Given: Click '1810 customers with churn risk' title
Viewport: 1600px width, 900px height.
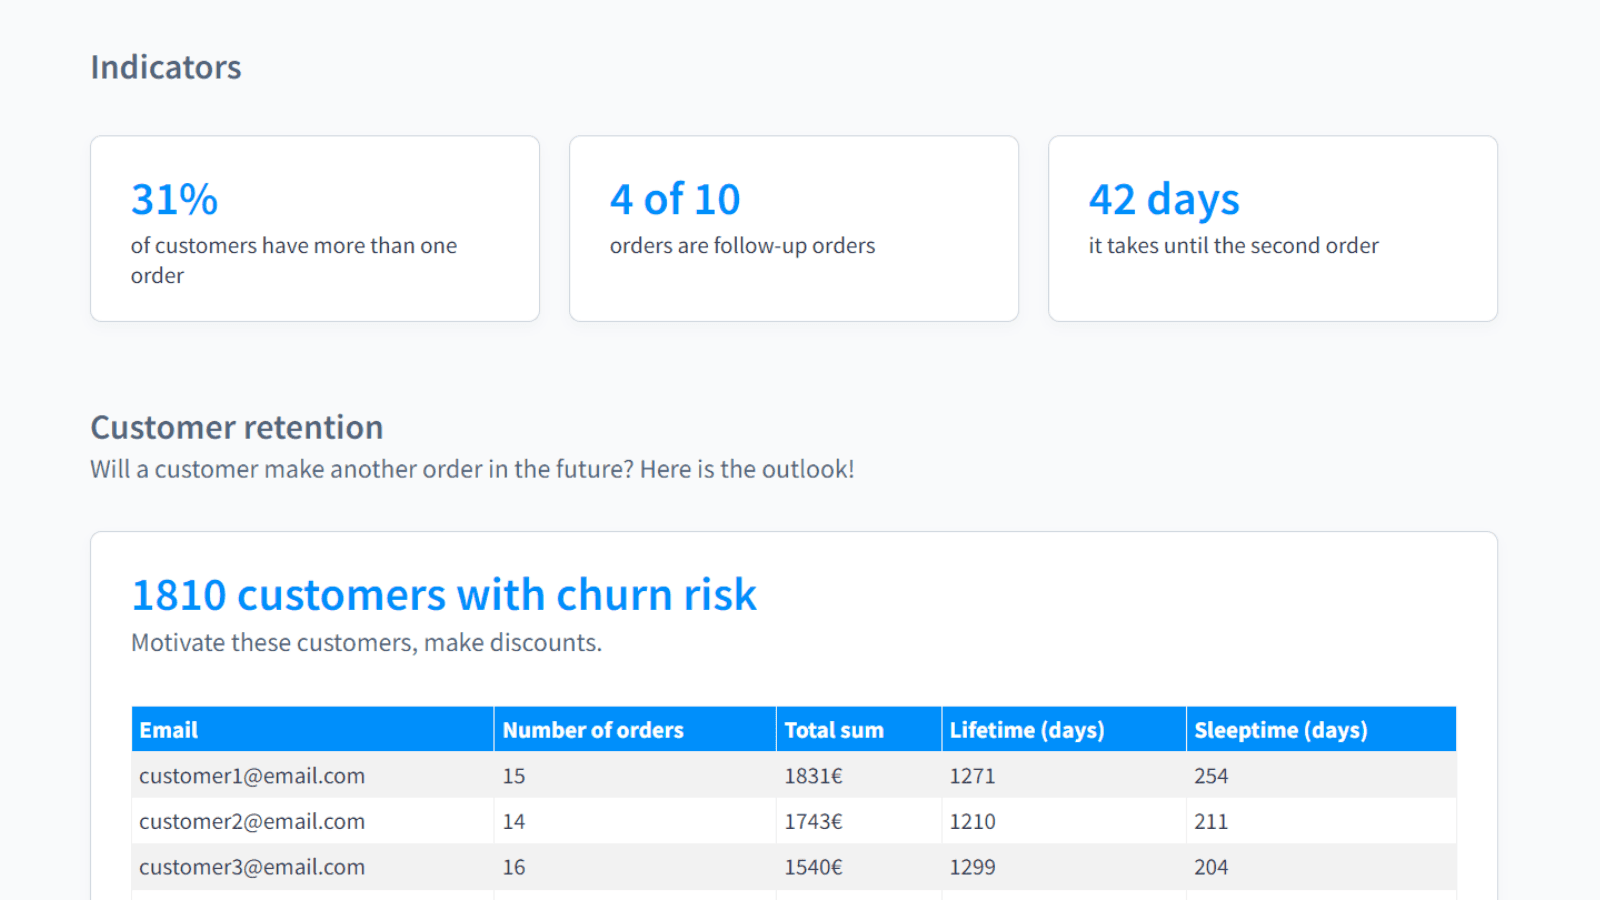Looking at the screenshot, I should coord(444,594).
